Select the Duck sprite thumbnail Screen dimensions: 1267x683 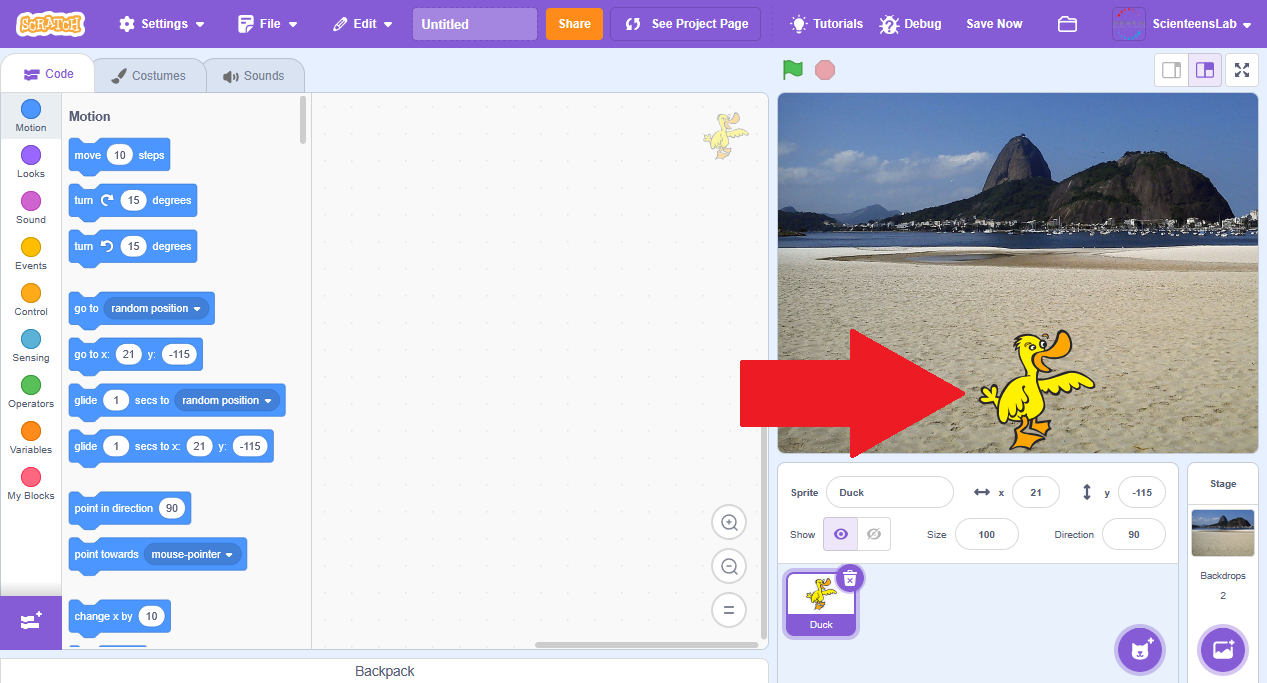point(821,604)
